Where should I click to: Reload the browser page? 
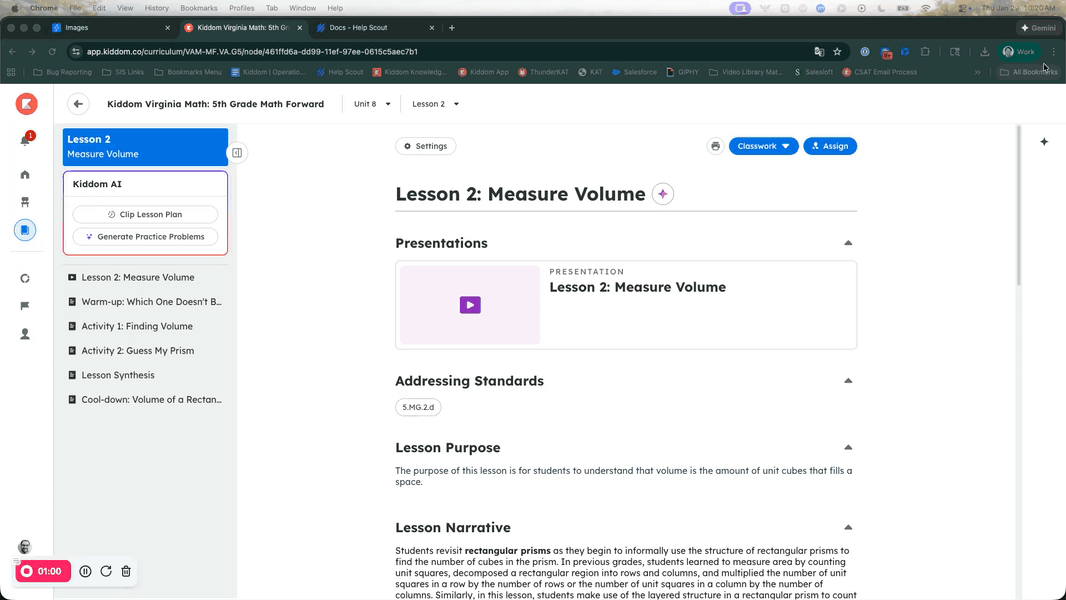pyautogui.click(x=52, y=52)
